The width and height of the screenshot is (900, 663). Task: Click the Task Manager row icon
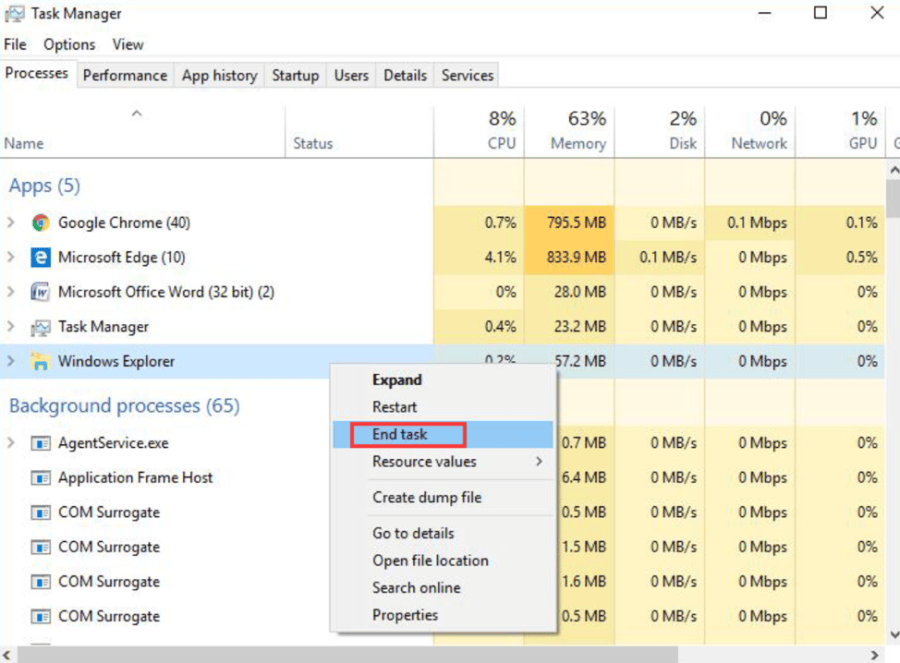40,327
